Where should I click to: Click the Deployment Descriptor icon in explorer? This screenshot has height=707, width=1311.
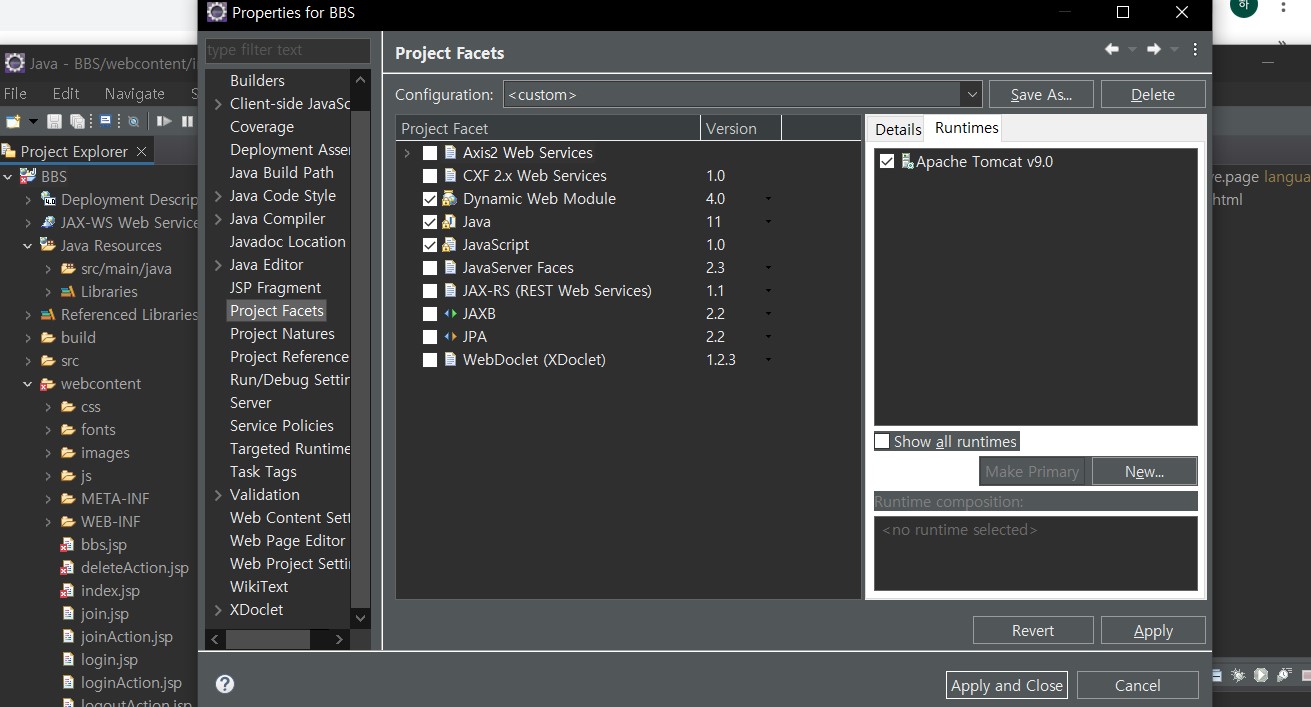[x=49, y=199]
